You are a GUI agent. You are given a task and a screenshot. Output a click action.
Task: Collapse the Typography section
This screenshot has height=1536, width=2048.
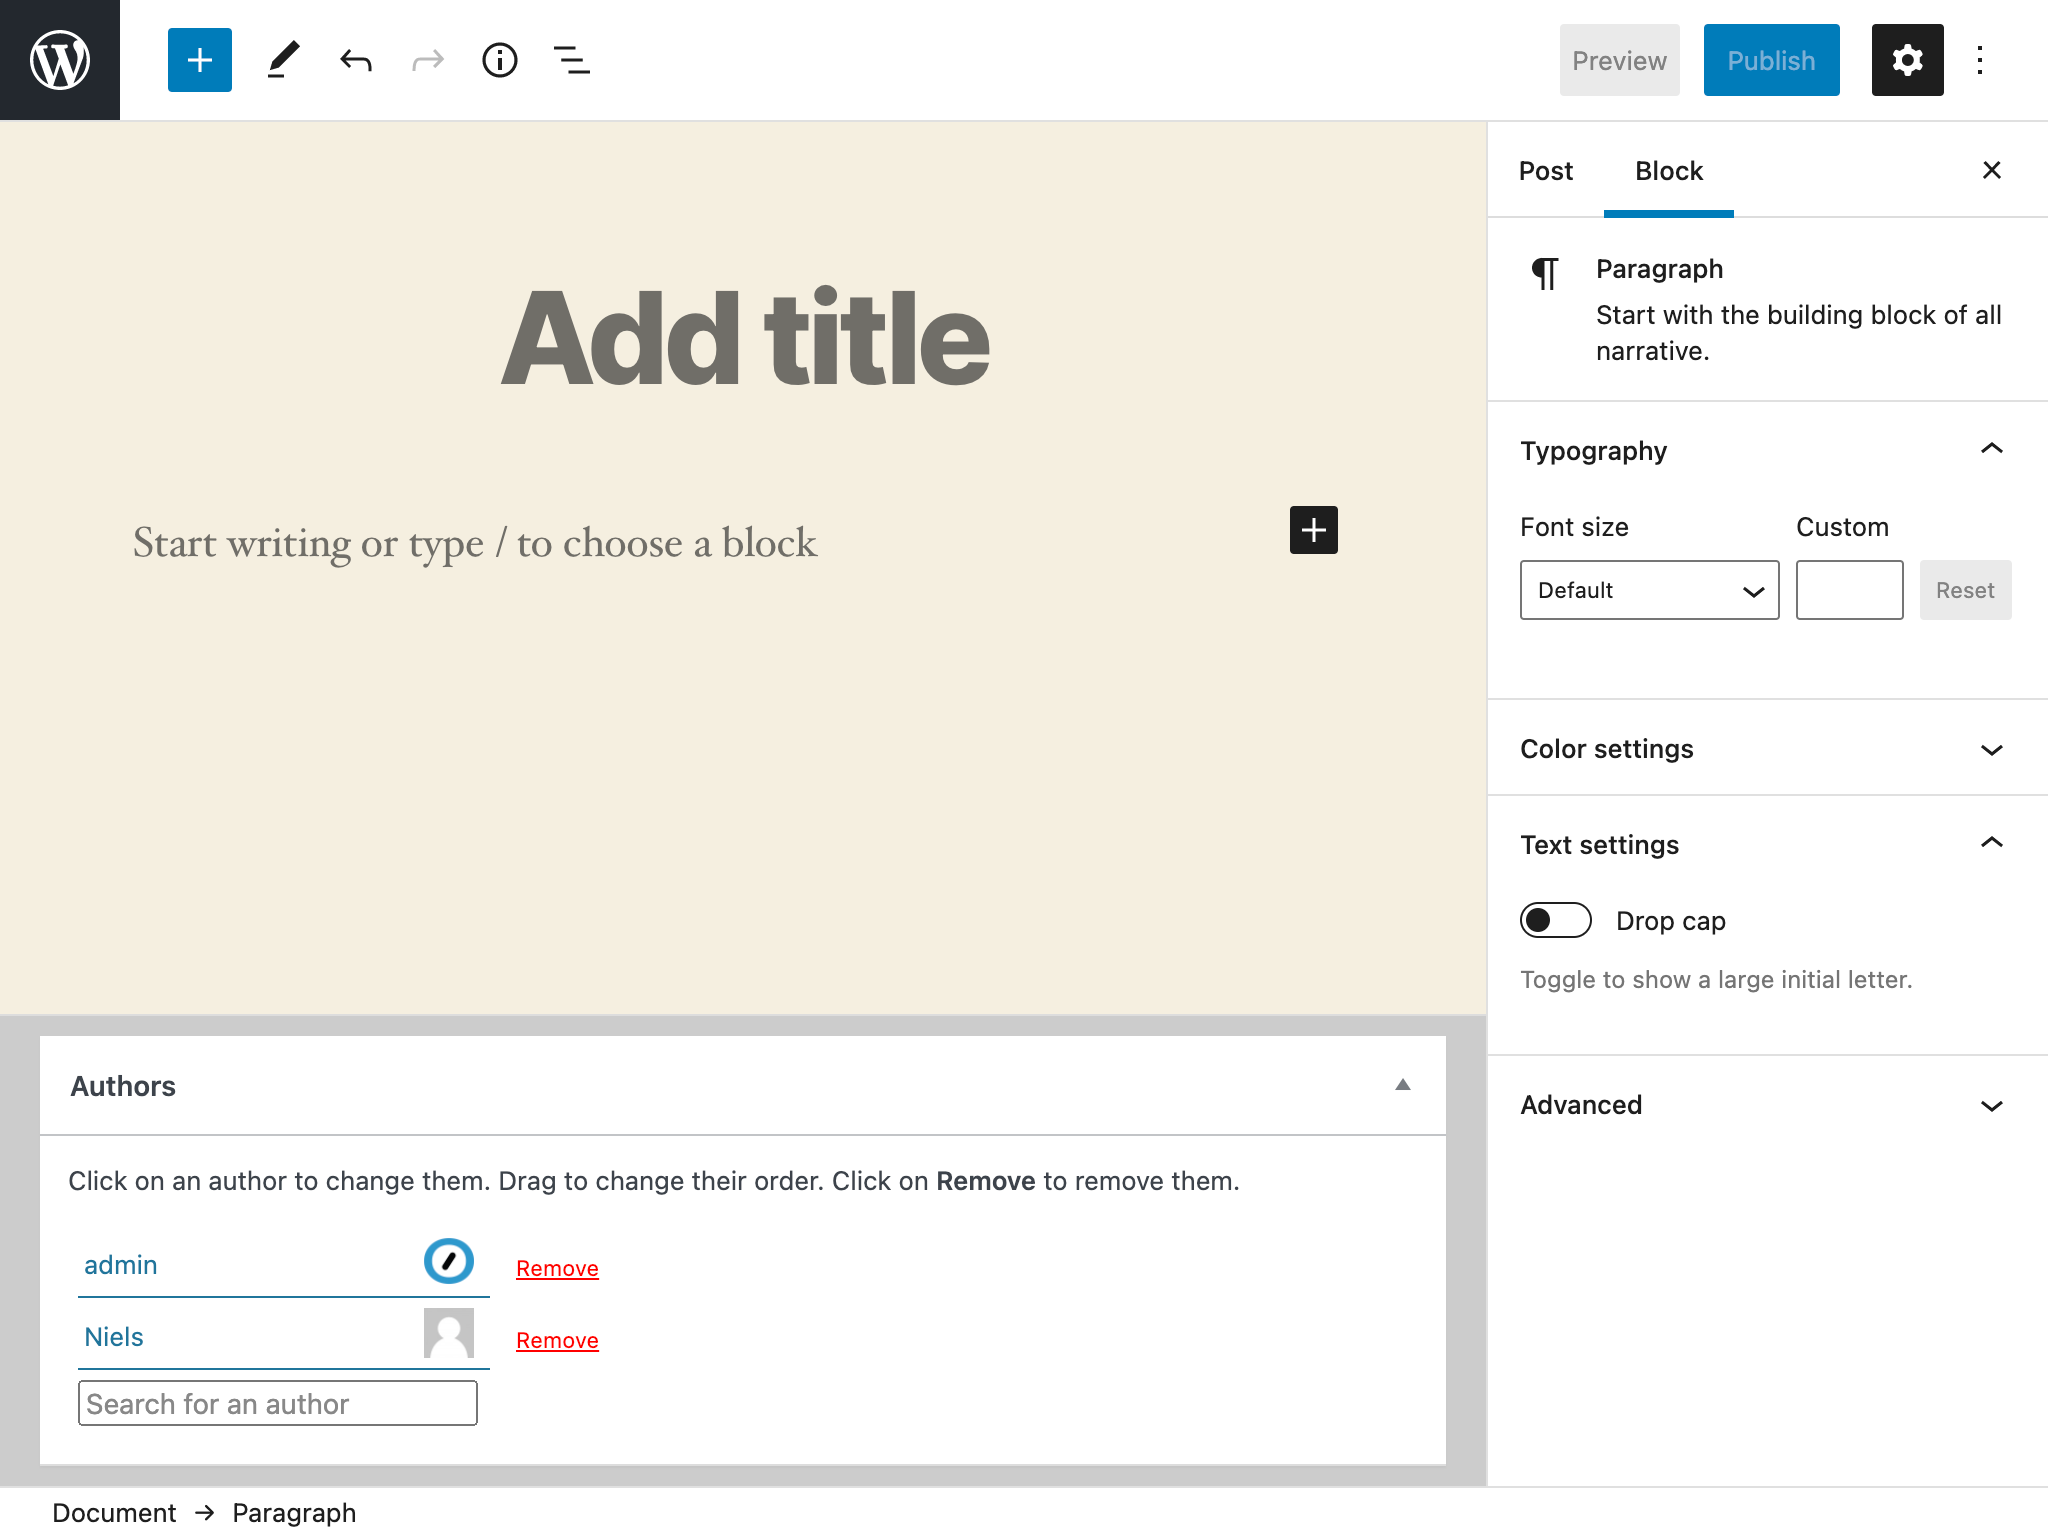[1991, 450]
